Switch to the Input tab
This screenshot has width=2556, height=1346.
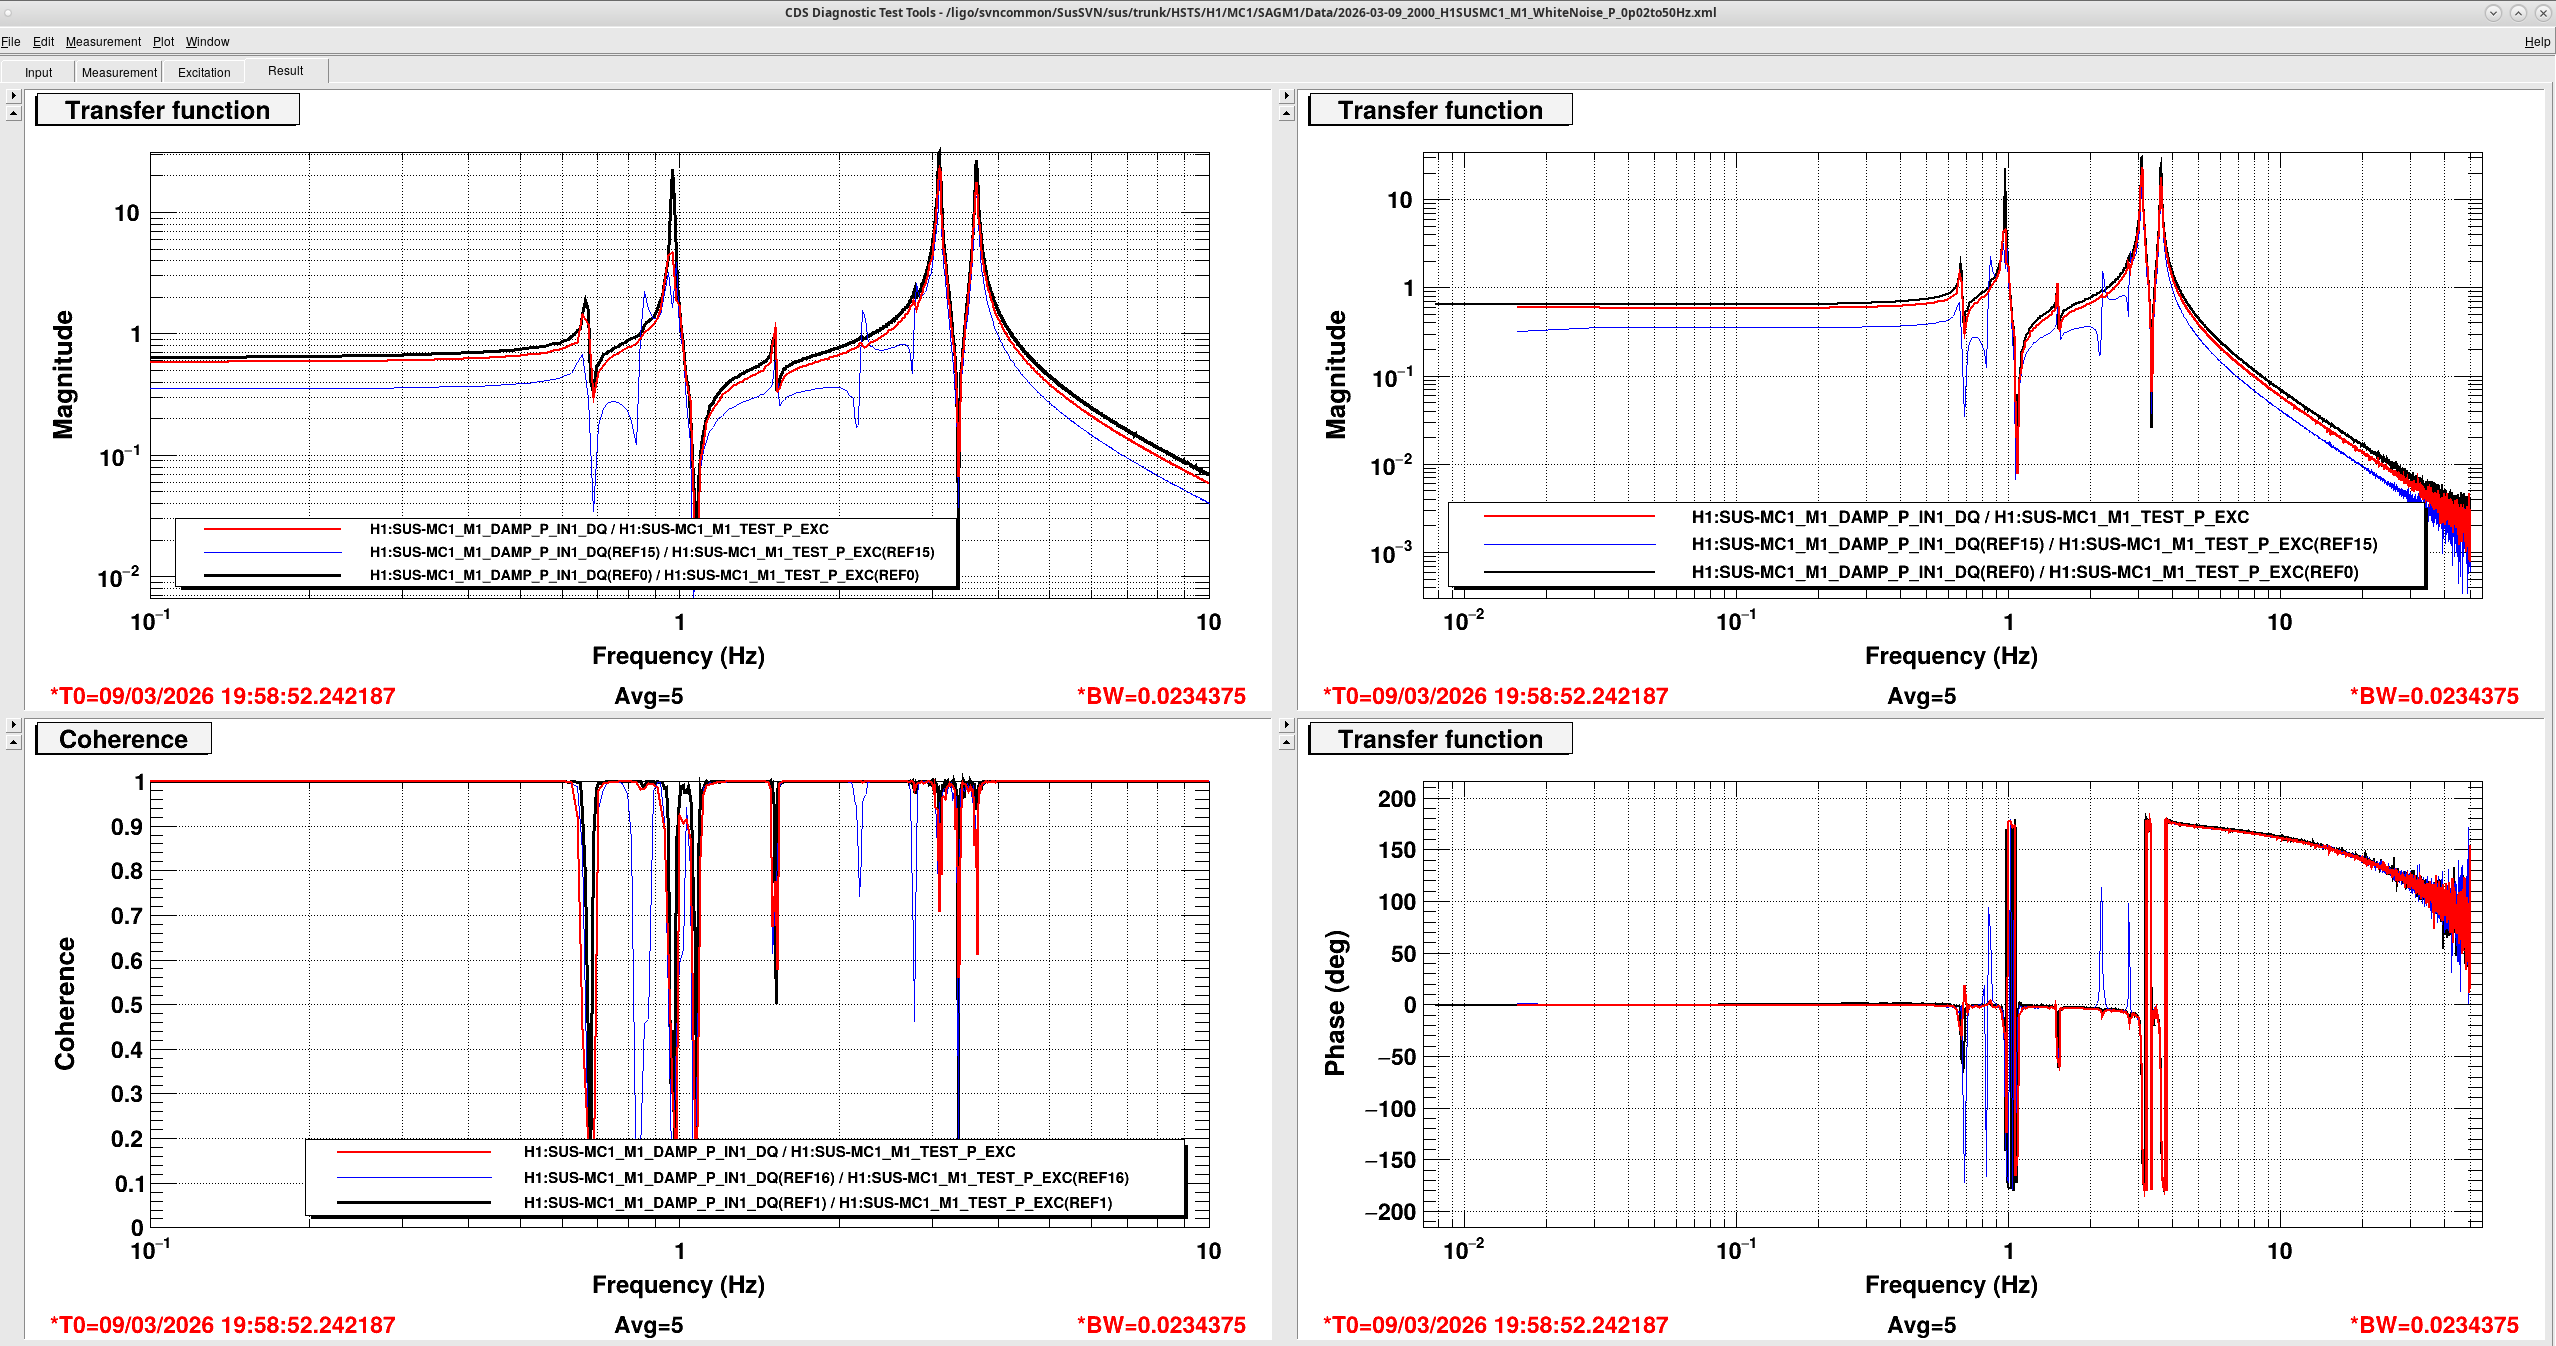[38, 72]
